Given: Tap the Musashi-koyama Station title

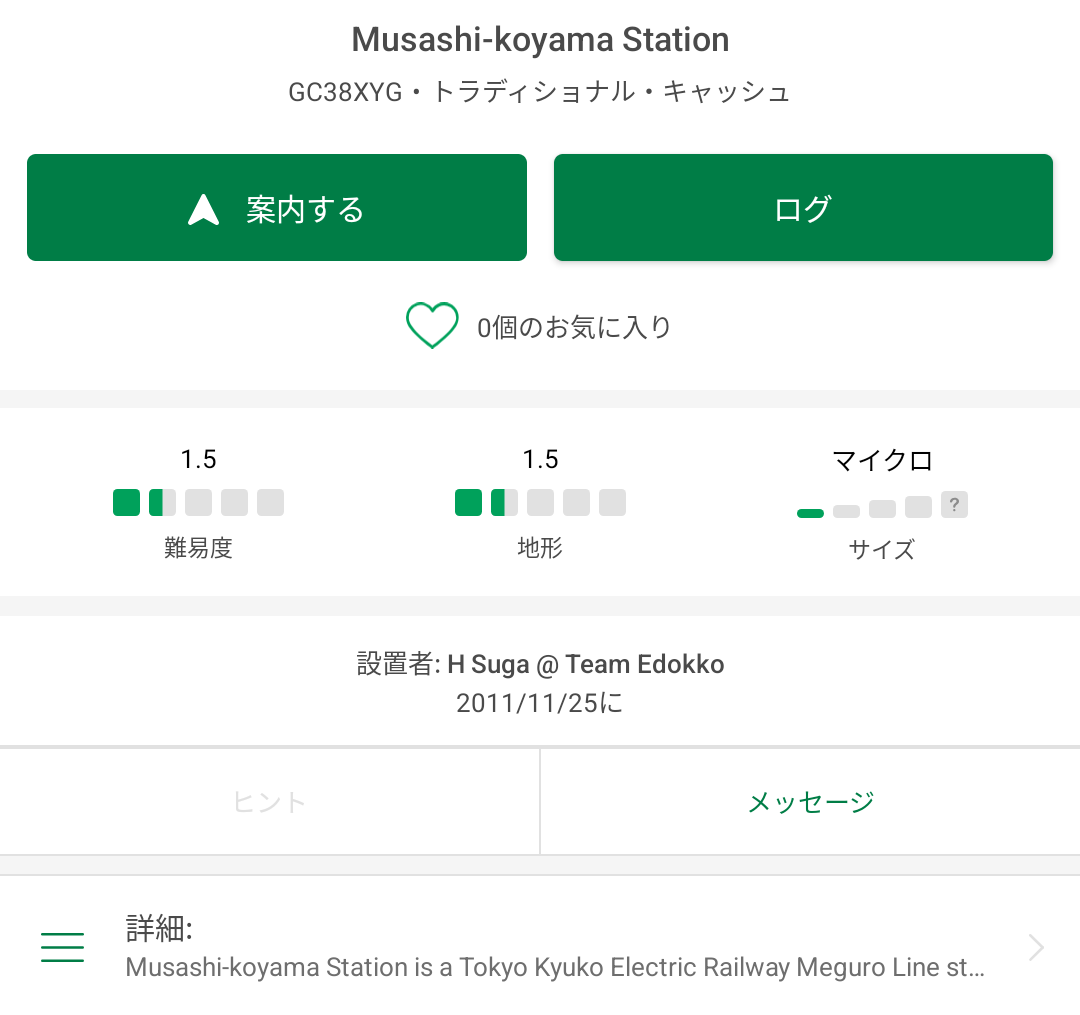Looking at the screenshot, I should 540,40.
